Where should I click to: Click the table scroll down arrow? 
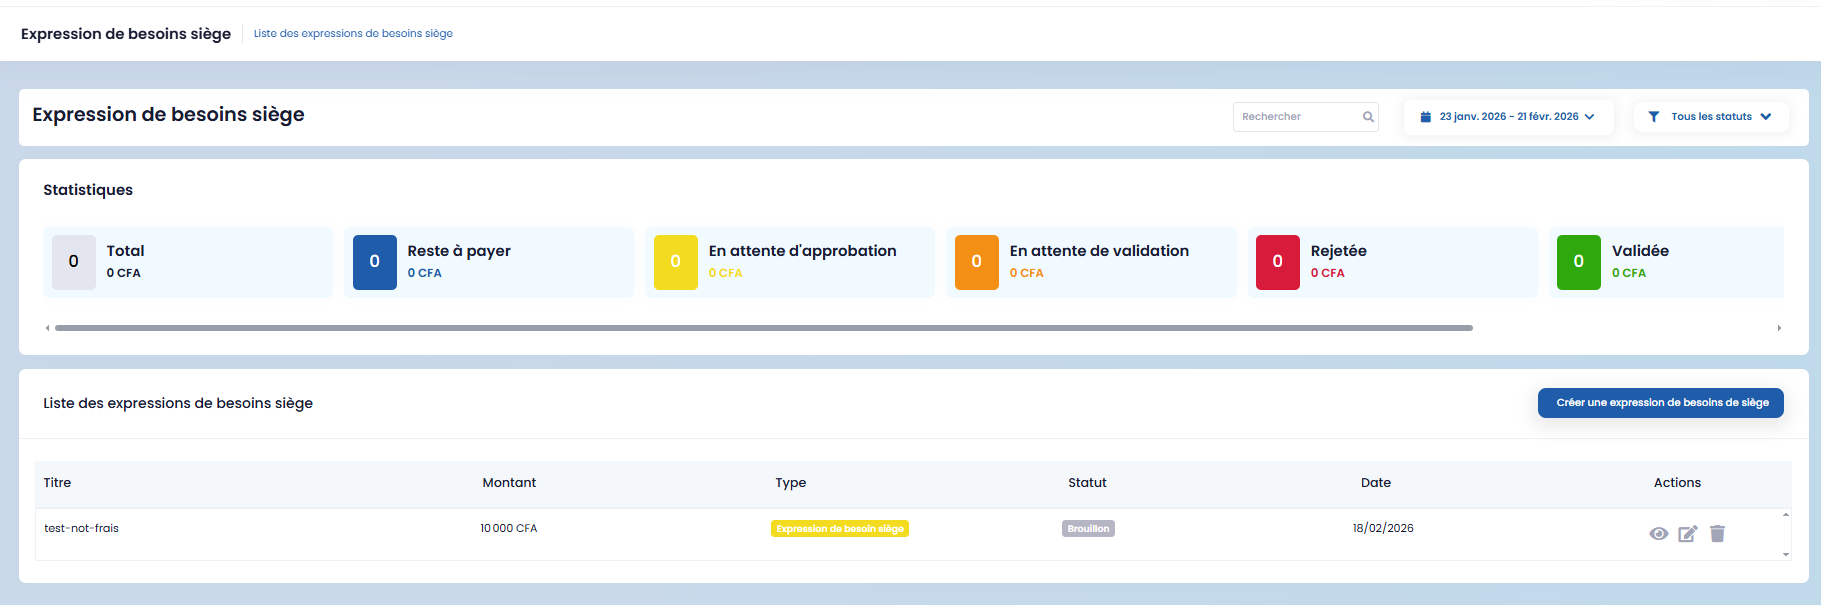pyautogui.click(x=1785, y=554)
